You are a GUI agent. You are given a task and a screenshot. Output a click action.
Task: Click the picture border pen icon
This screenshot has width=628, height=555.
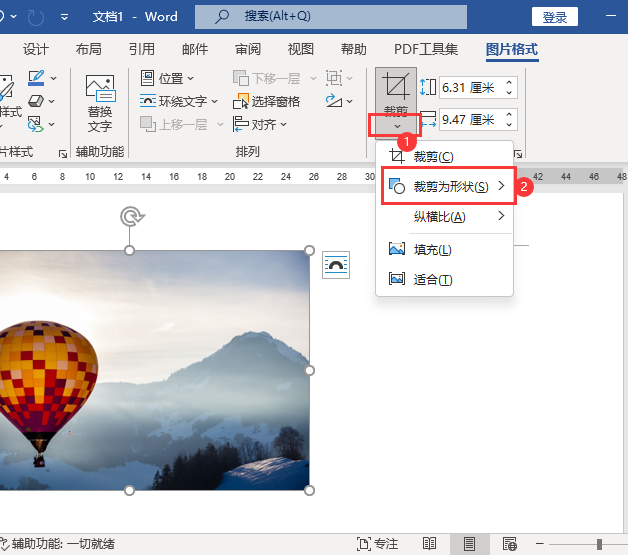click(36, 78)
